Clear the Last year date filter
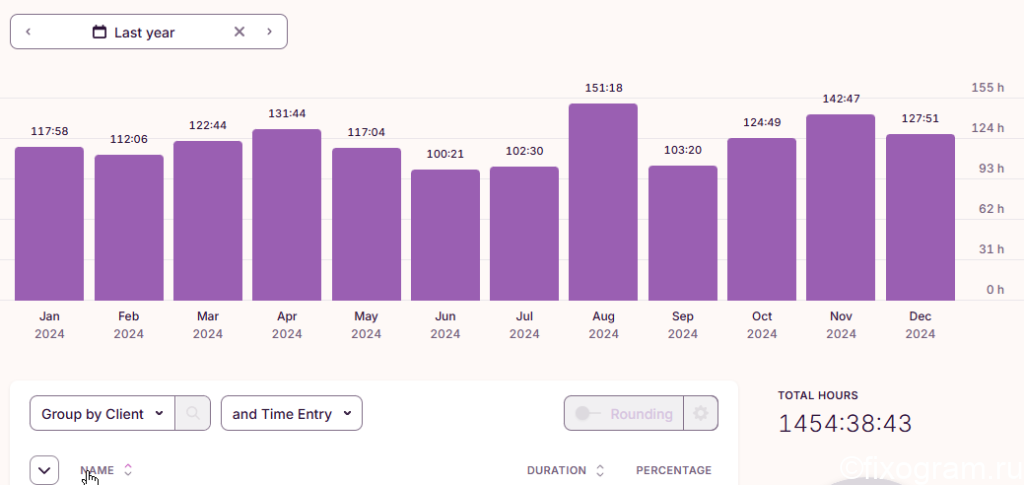 coord(239,31)
